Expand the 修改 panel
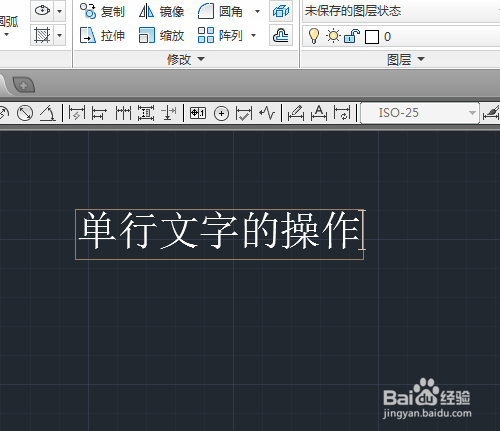This screenshot has height=431, width=500. [185, 59]
